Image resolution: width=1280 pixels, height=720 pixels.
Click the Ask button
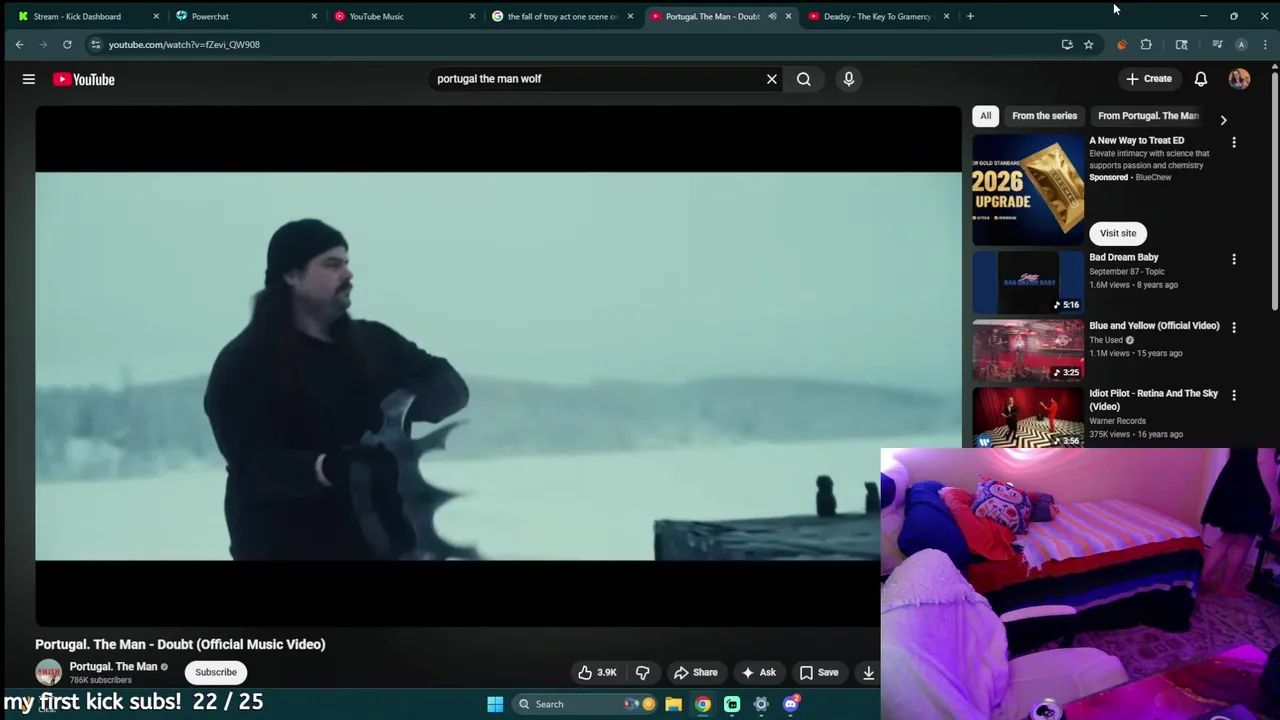click(x=758, y=672)
